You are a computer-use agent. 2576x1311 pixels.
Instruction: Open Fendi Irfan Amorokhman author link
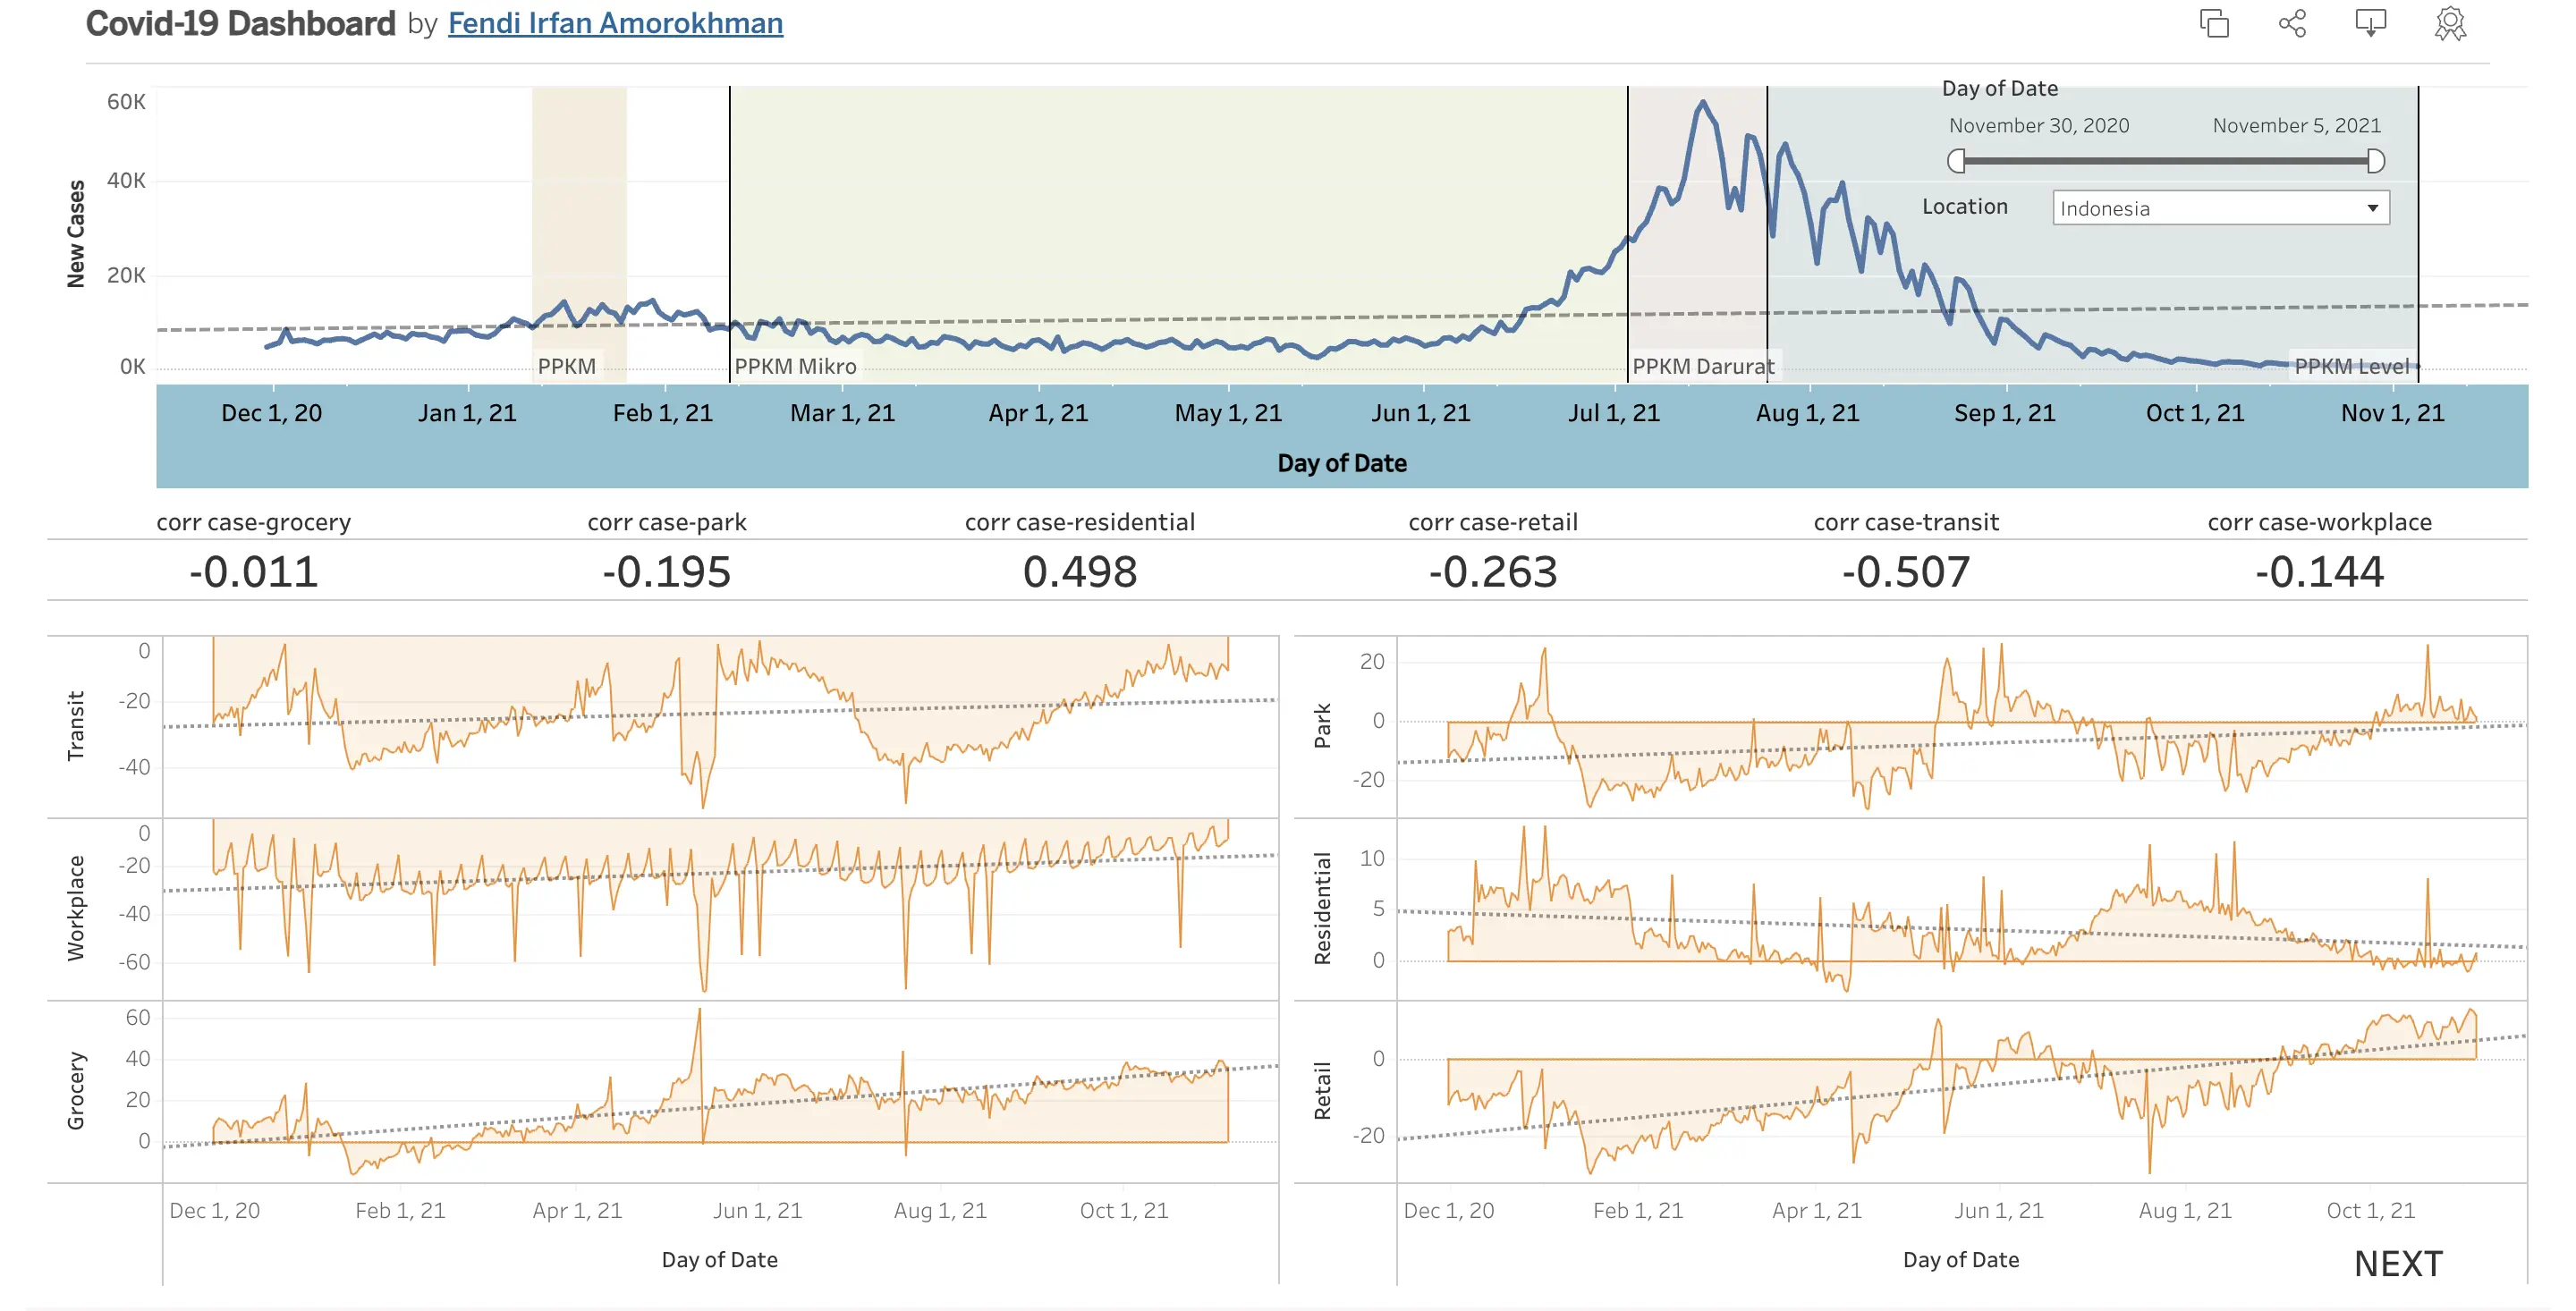(615, 23)
